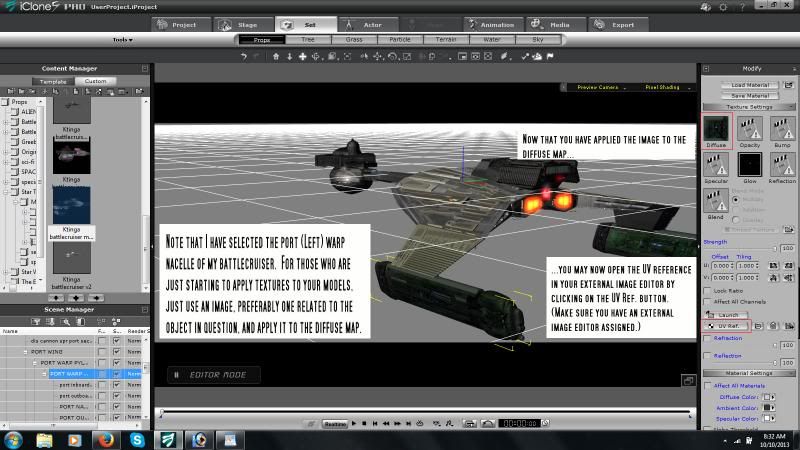
Task: Enable the Affect All Channels checkbox
Action: coord(707,302)
